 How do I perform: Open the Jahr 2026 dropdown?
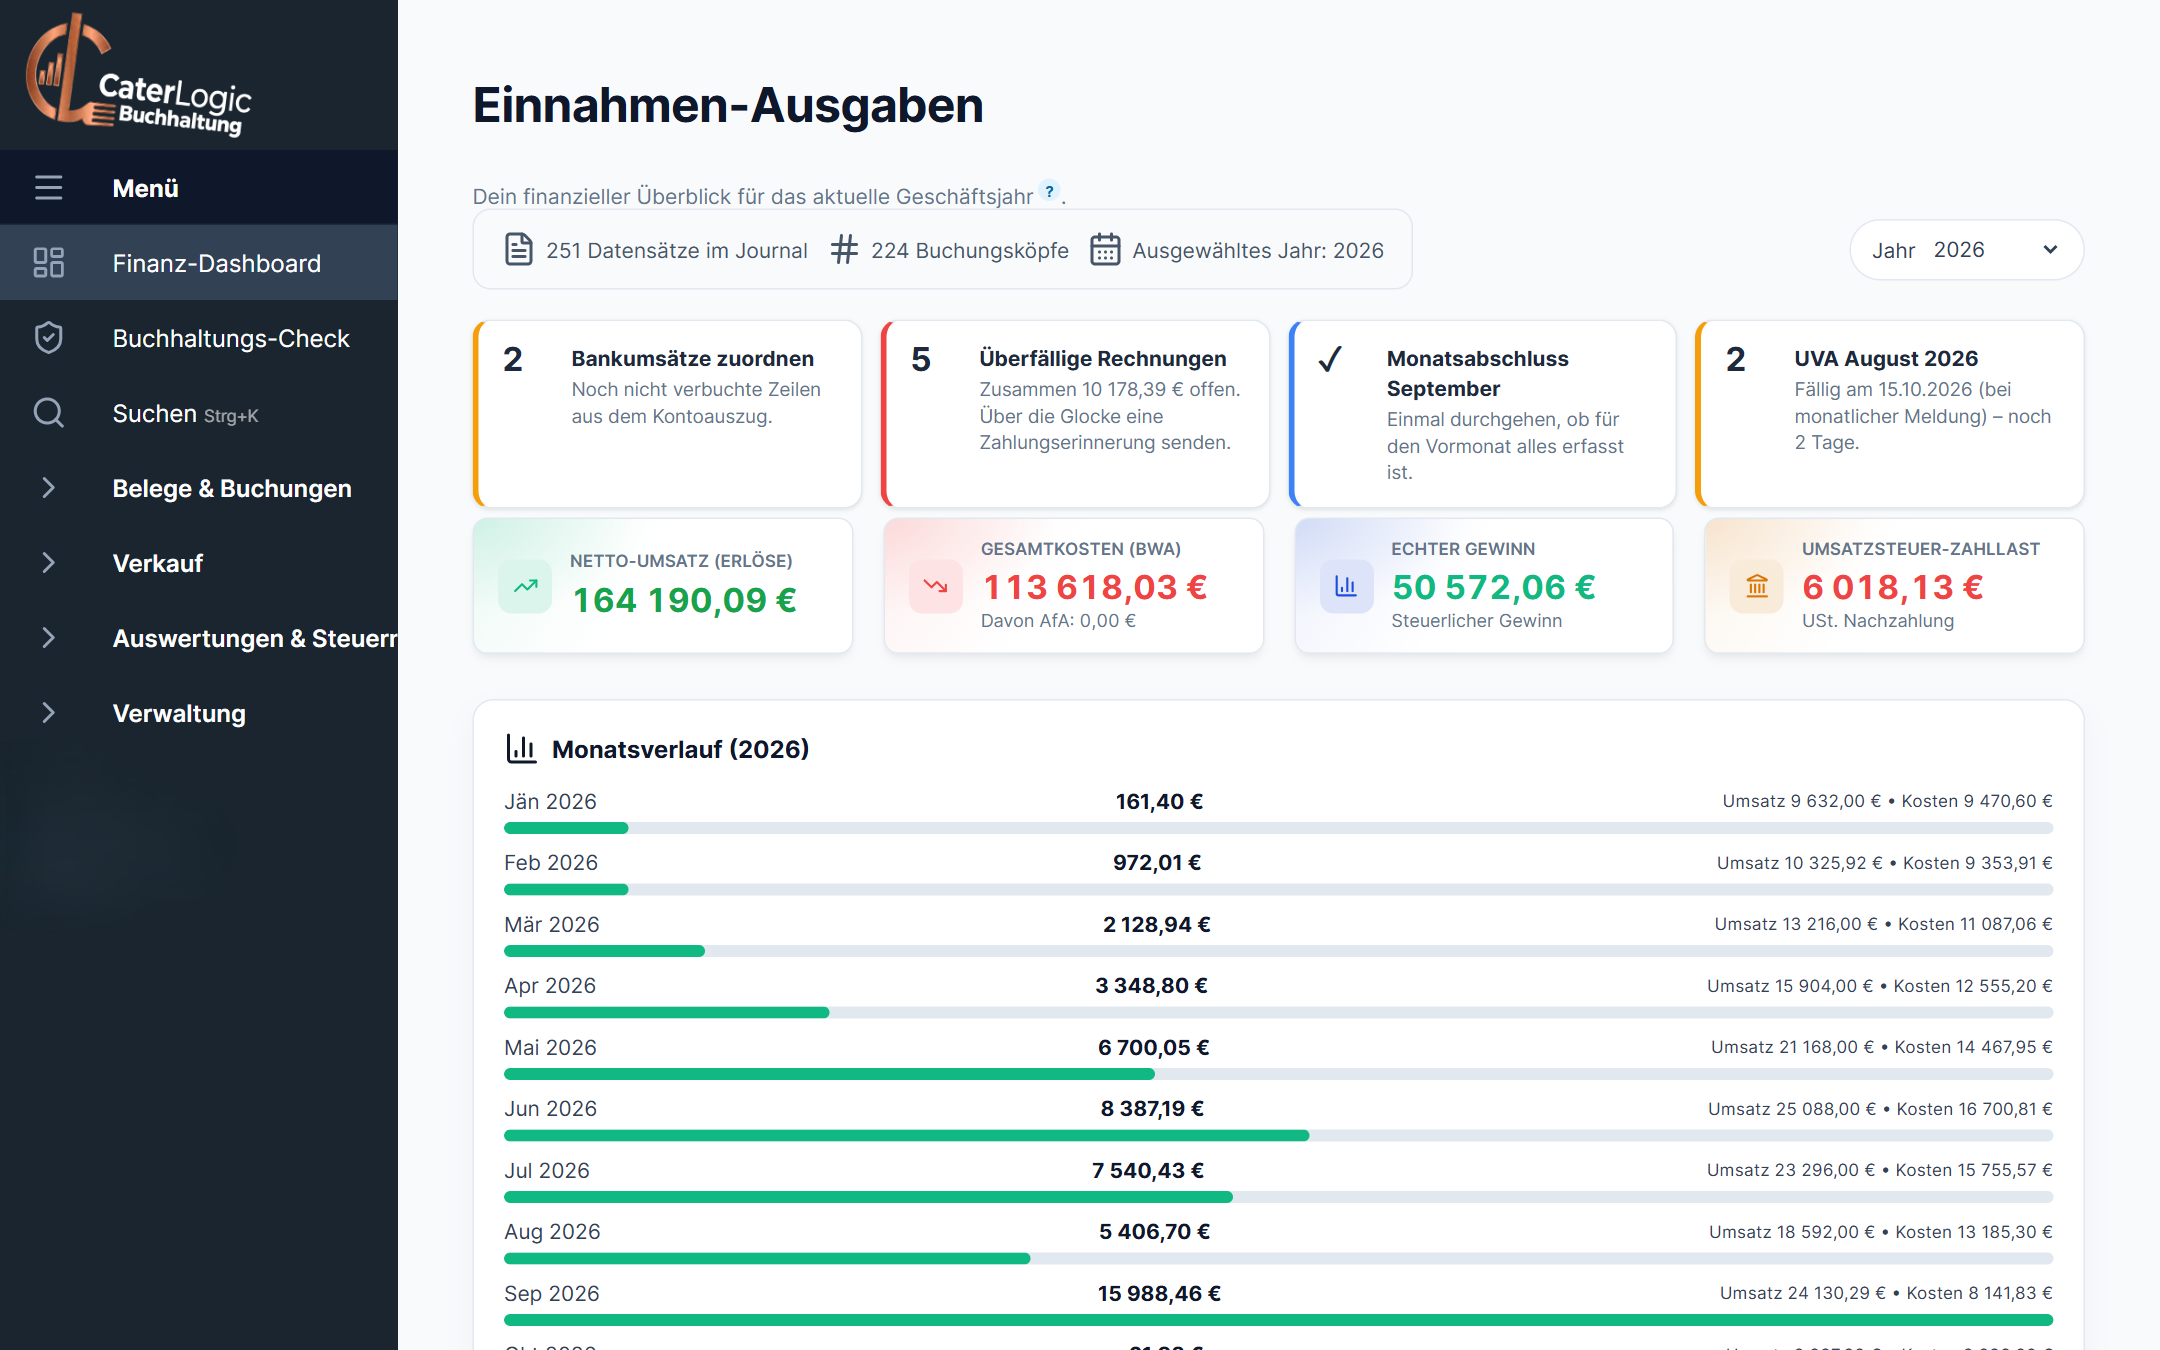coord(1966,250)
